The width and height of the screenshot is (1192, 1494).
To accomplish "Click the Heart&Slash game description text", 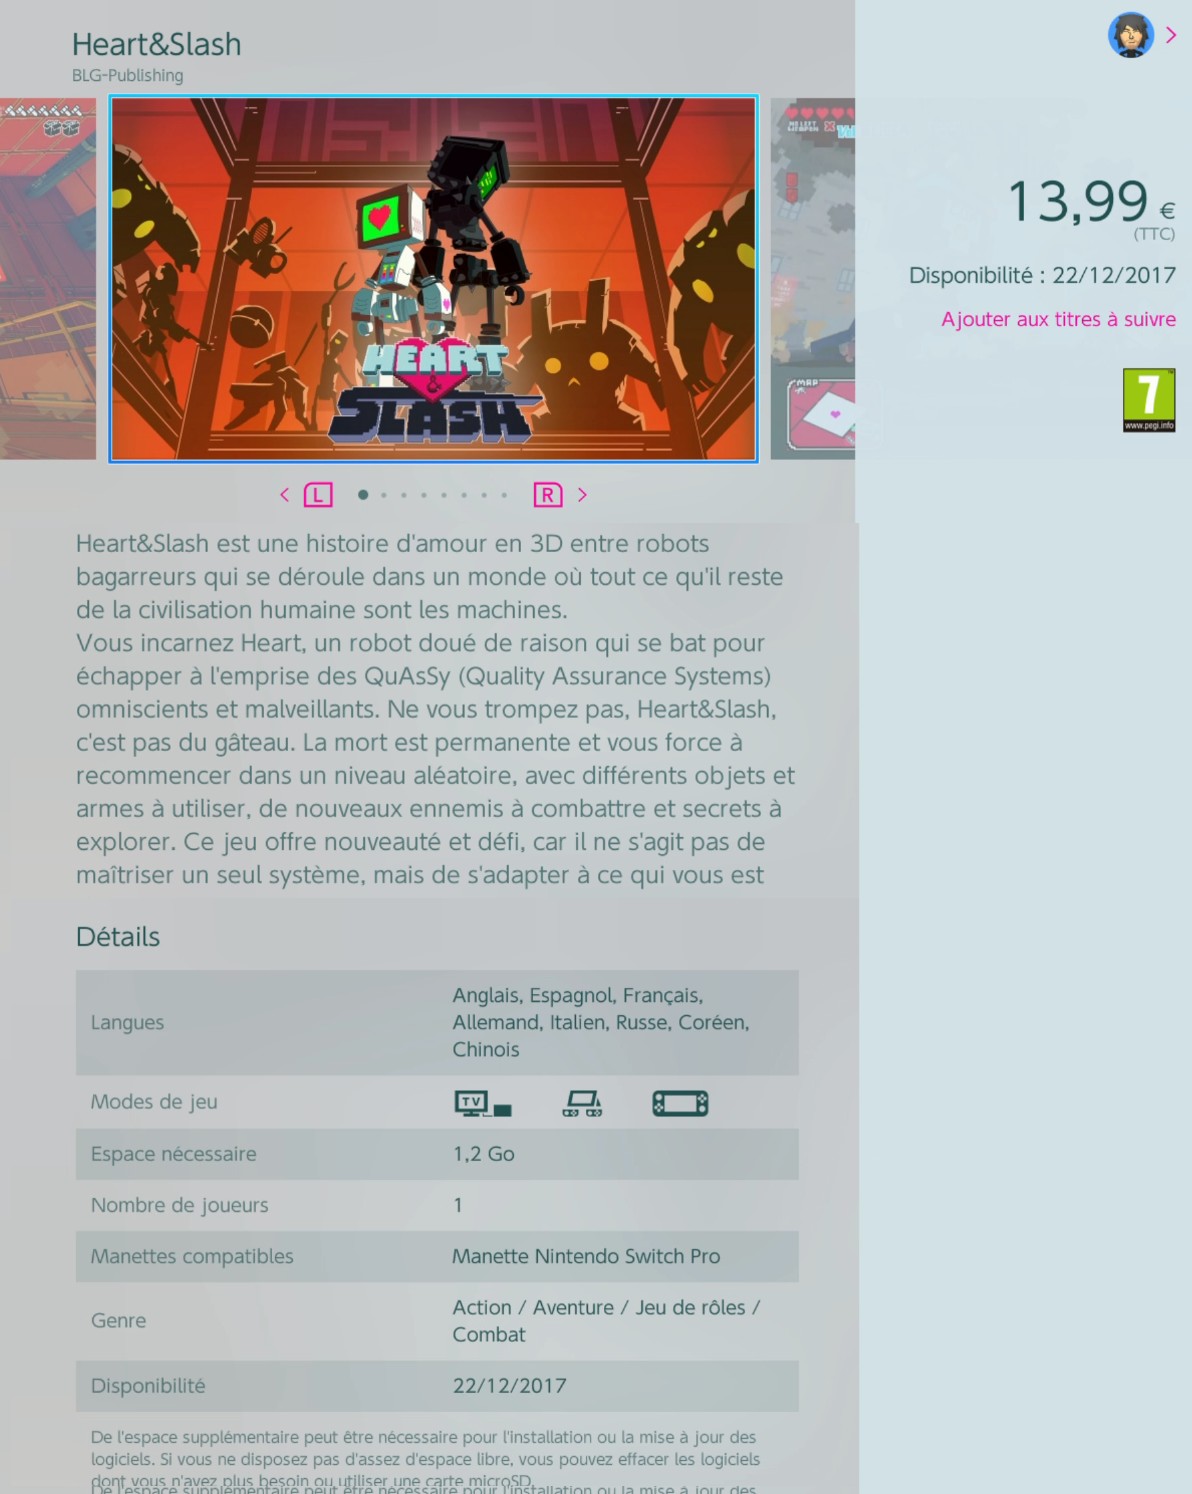I will click(x=435, y=709).
